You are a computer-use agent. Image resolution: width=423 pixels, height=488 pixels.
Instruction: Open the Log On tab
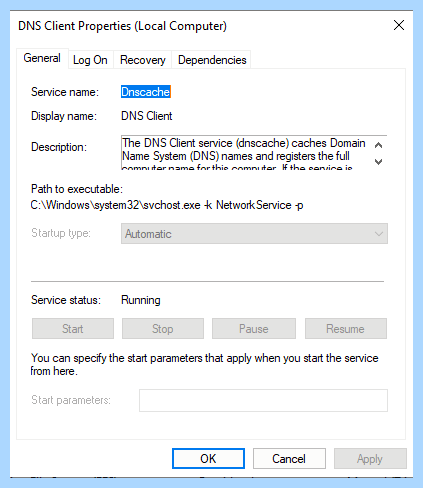90,60
